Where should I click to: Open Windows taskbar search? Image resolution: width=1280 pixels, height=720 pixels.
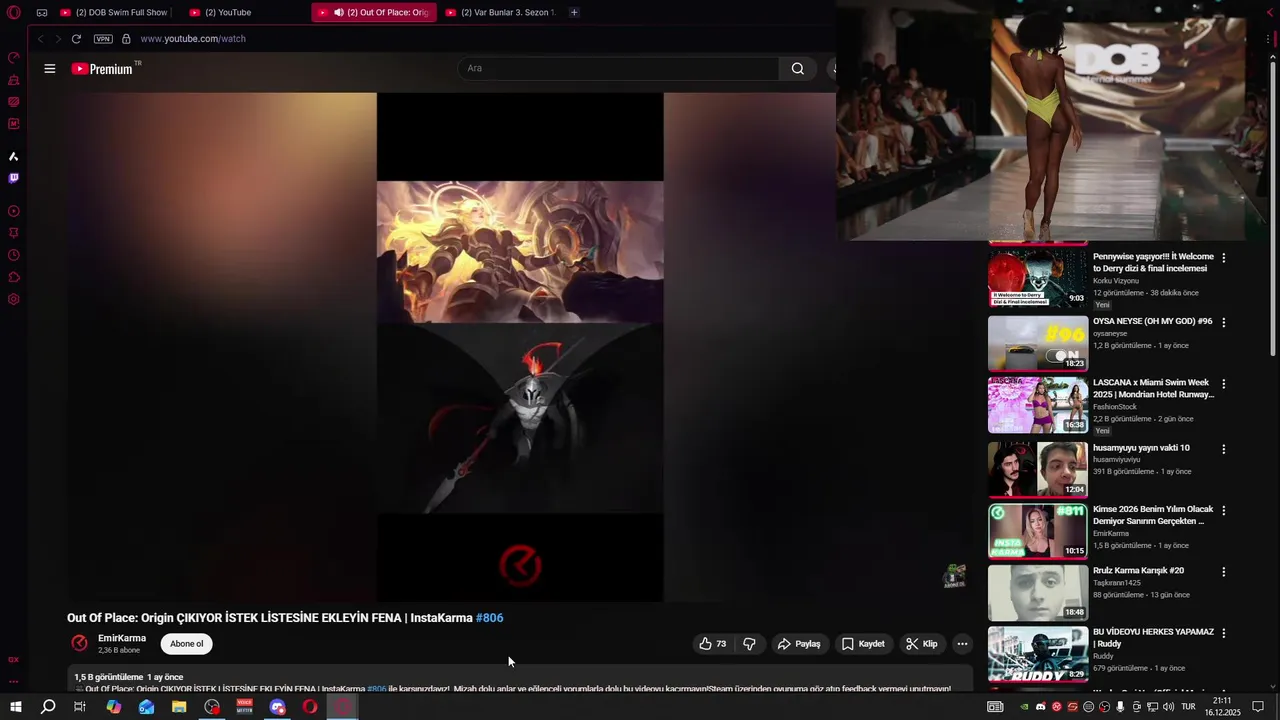pos(48,707)
